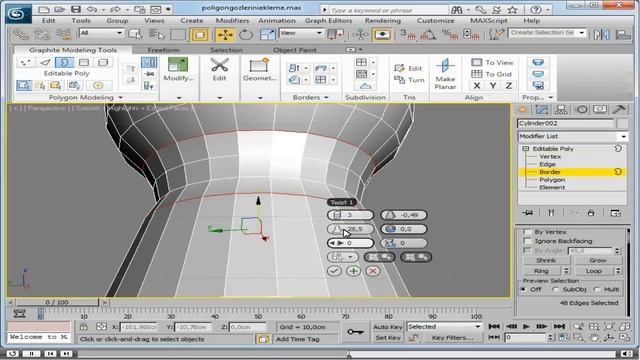Select the Rotate tool in main toolbar

pyautogui.click(x=246, y=35)
